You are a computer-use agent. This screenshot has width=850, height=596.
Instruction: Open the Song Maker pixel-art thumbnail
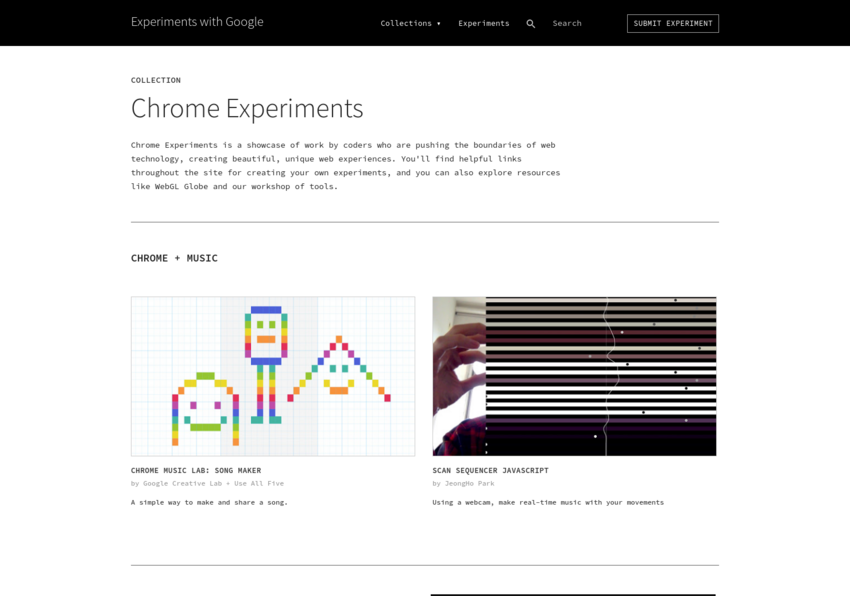coord(273,376)
